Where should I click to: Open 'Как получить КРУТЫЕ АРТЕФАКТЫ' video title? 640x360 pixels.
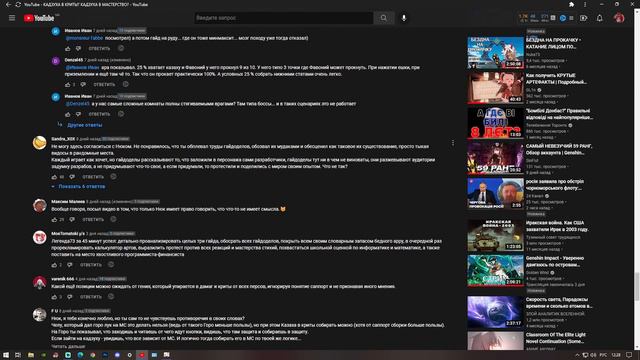[x=556, y=79]
